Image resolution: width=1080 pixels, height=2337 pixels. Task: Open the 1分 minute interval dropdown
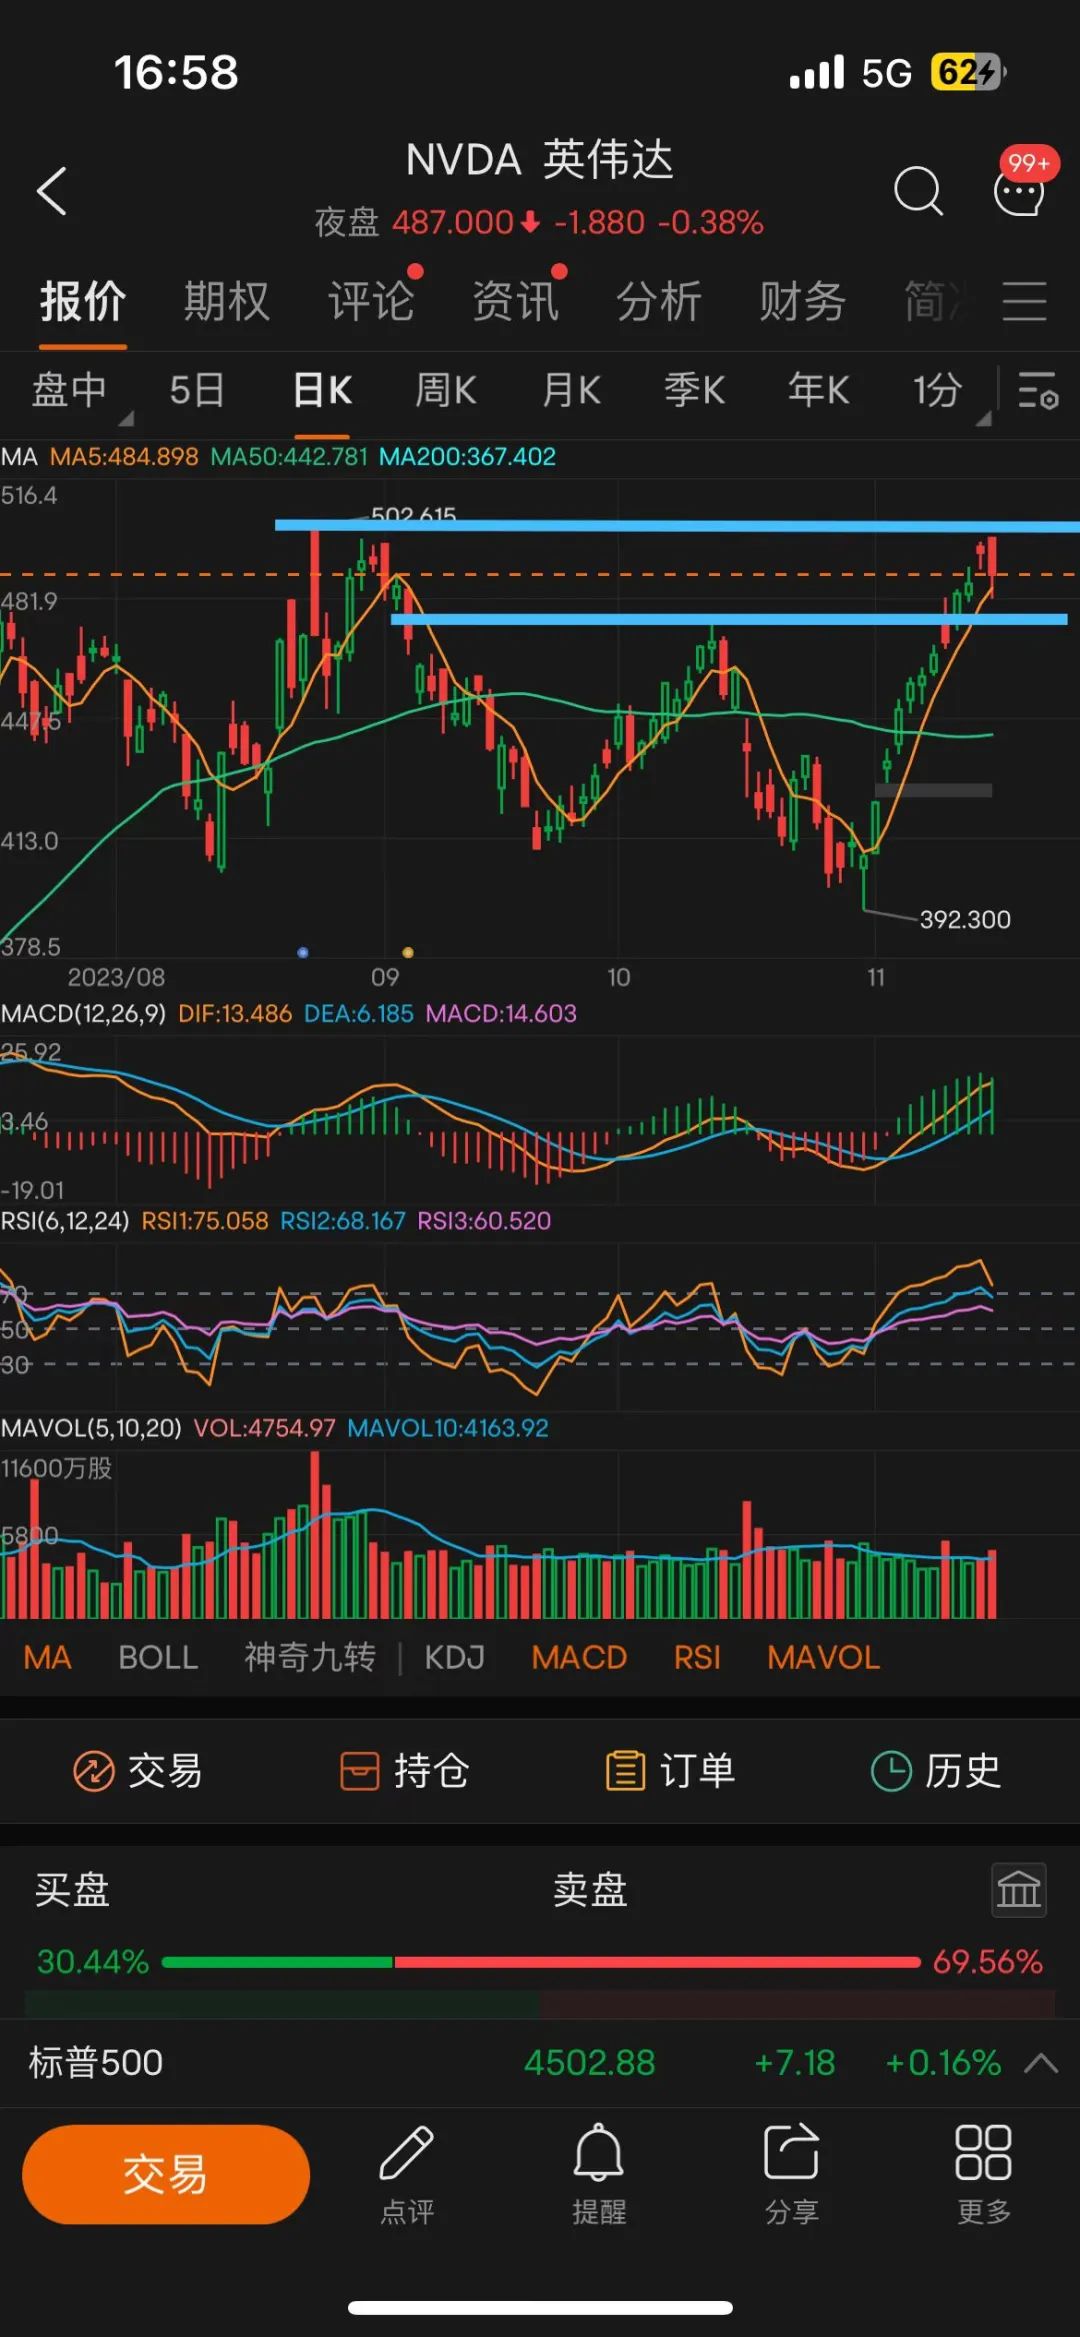coord(945,390)
